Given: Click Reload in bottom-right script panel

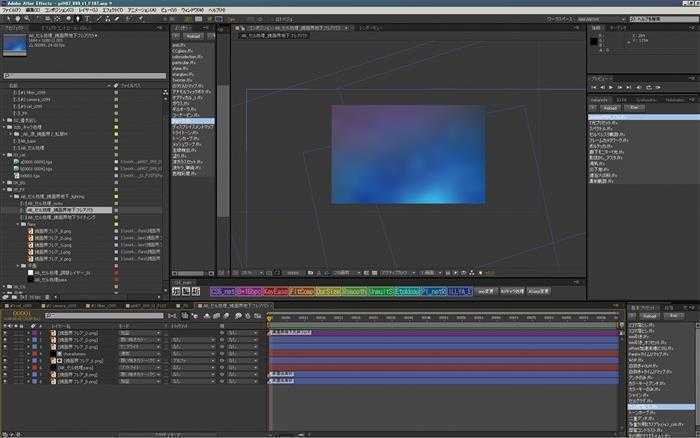Looking at the screenshot, I should click(650, 316).
